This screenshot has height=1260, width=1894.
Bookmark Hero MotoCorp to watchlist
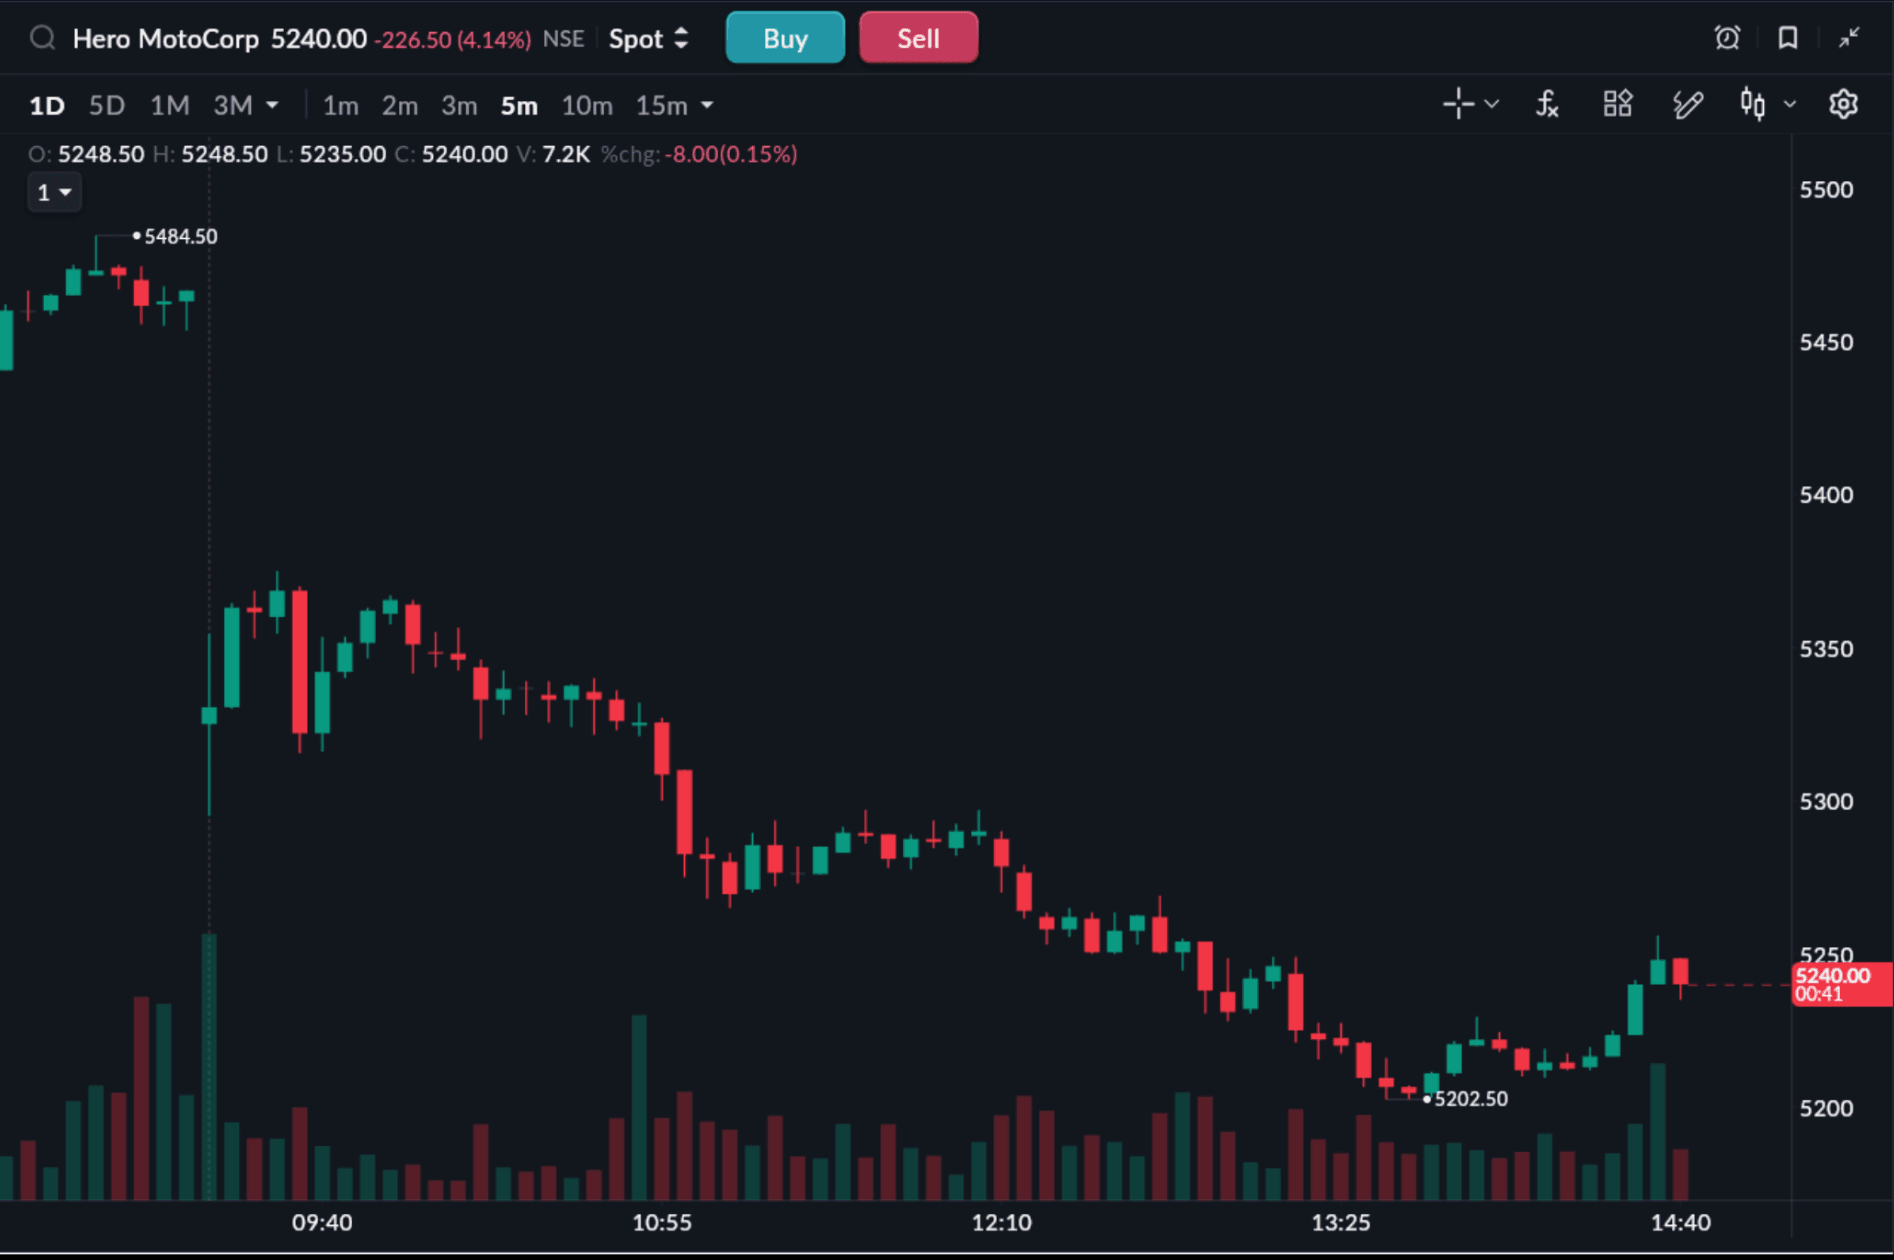[1787, 38]
